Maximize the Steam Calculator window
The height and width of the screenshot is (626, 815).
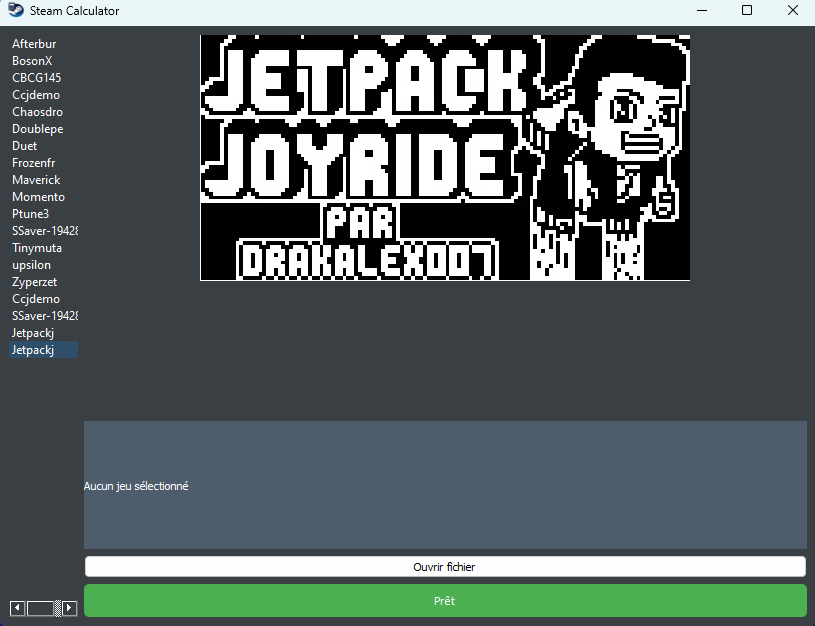point(747,10)
